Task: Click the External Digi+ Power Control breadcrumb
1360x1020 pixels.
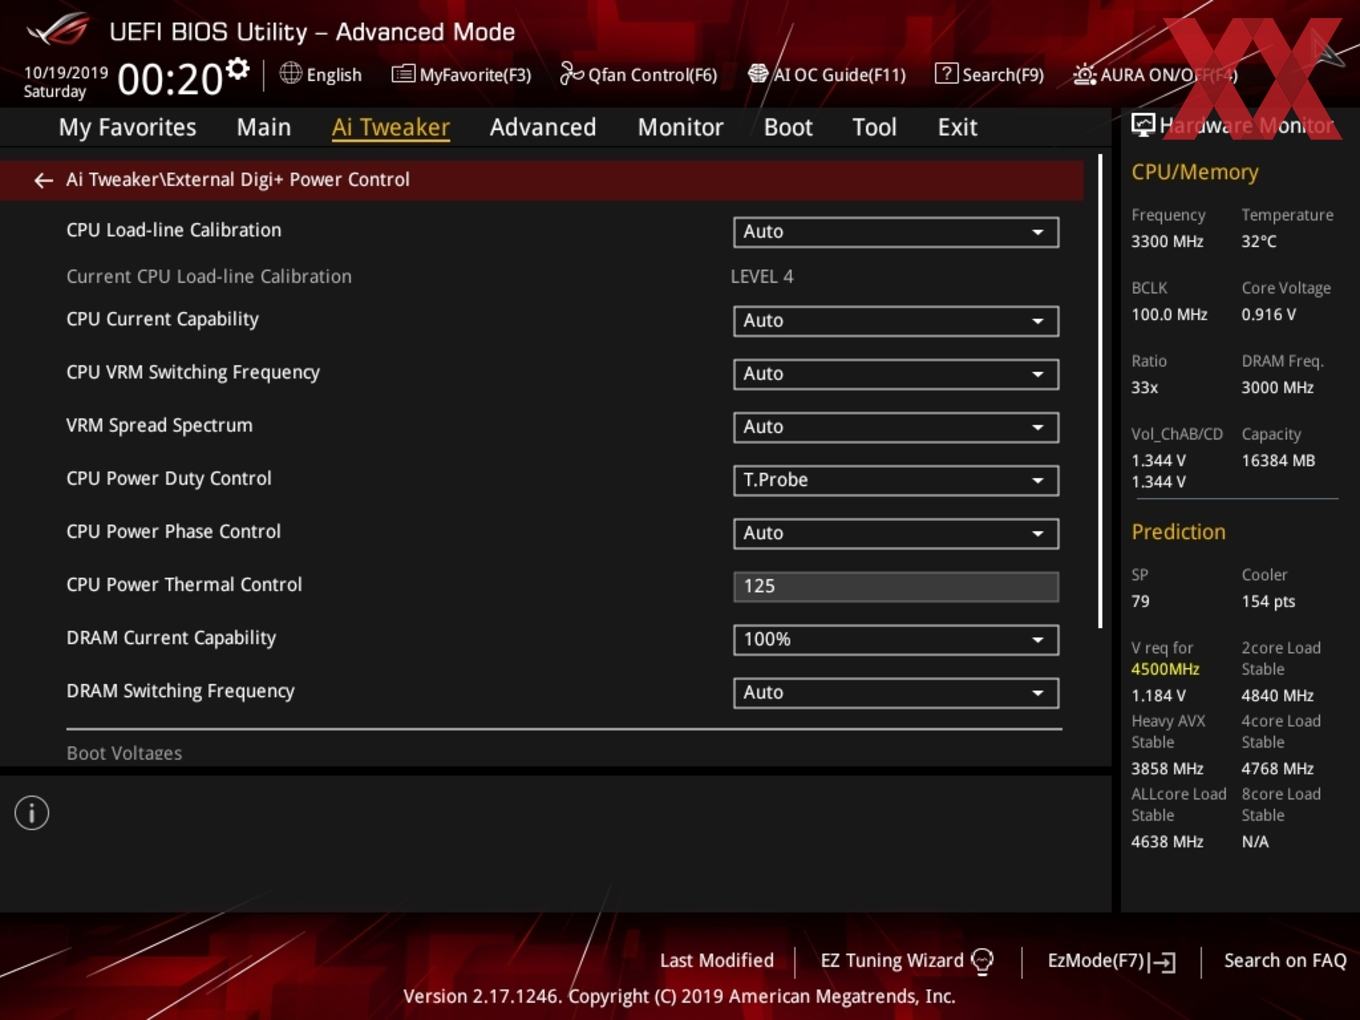Action: click(238, 180)
